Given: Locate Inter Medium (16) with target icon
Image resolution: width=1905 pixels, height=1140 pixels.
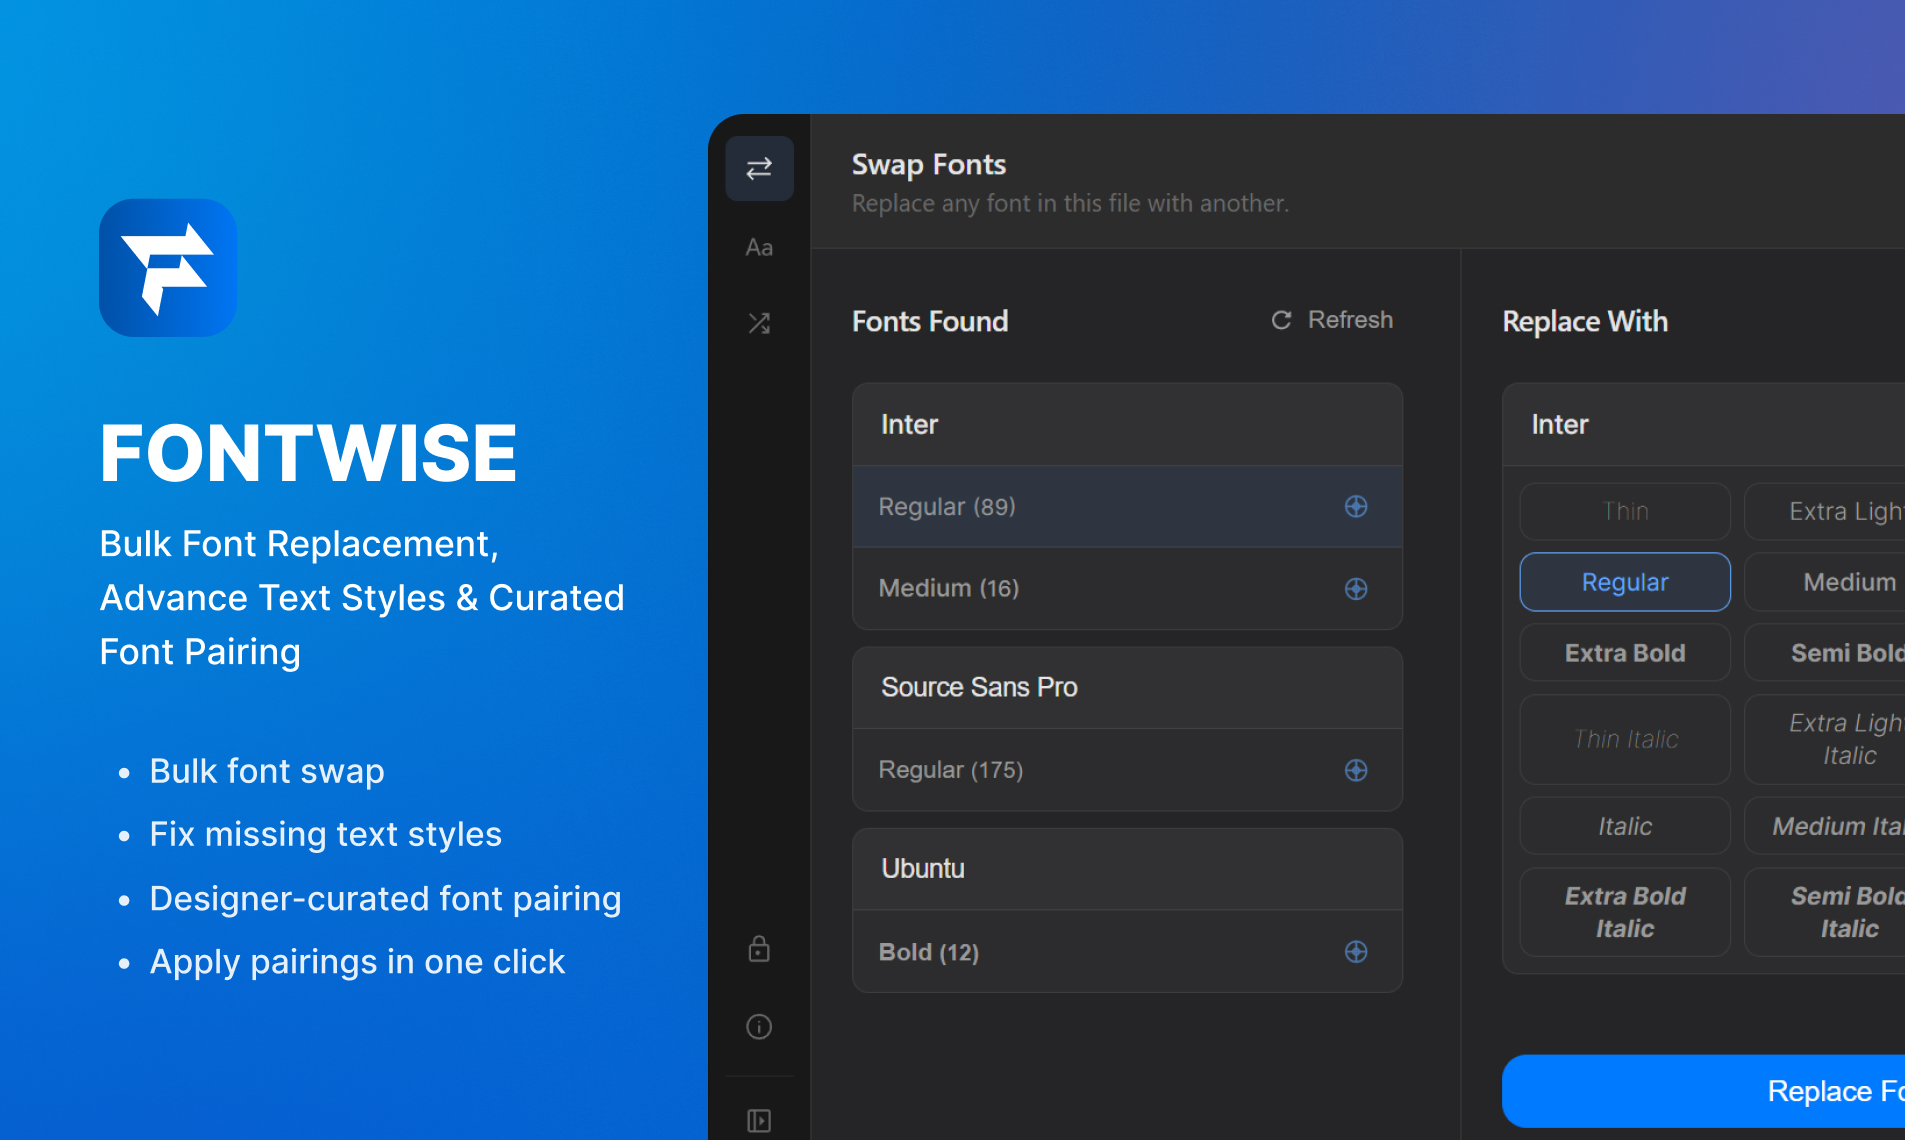Looking at the screenshot, I should coord(1356,589).
